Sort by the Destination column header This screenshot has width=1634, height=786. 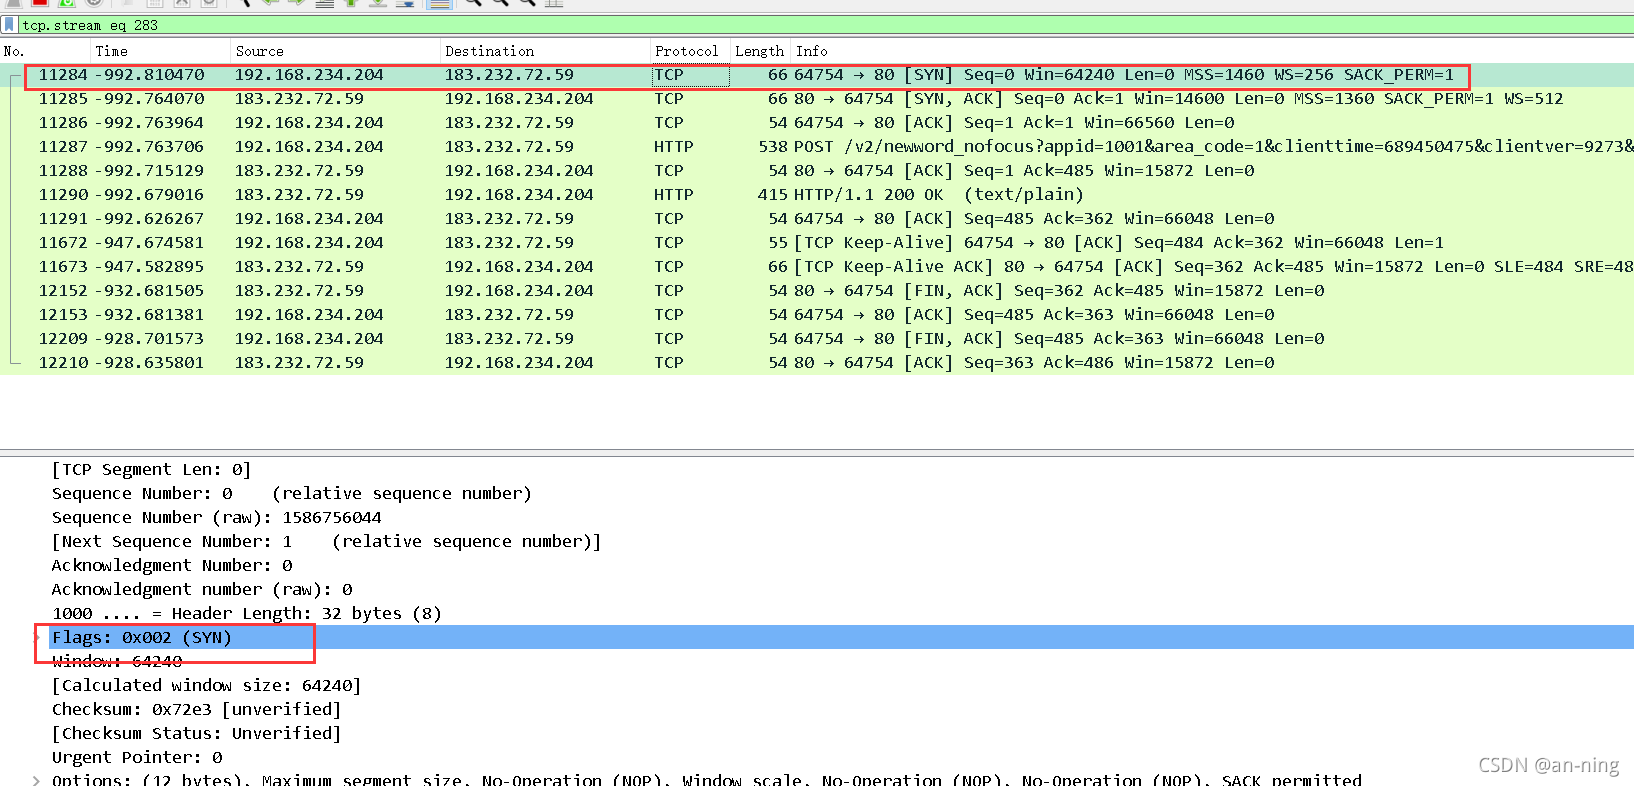tap(489, 51)
